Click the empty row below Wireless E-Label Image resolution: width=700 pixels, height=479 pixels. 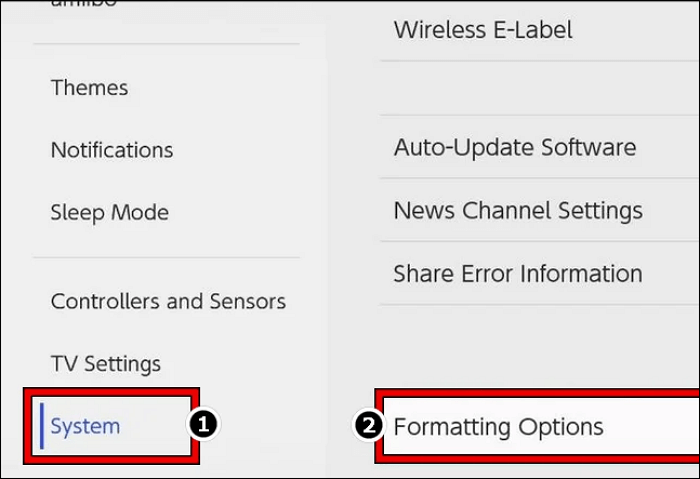point(540,88)
